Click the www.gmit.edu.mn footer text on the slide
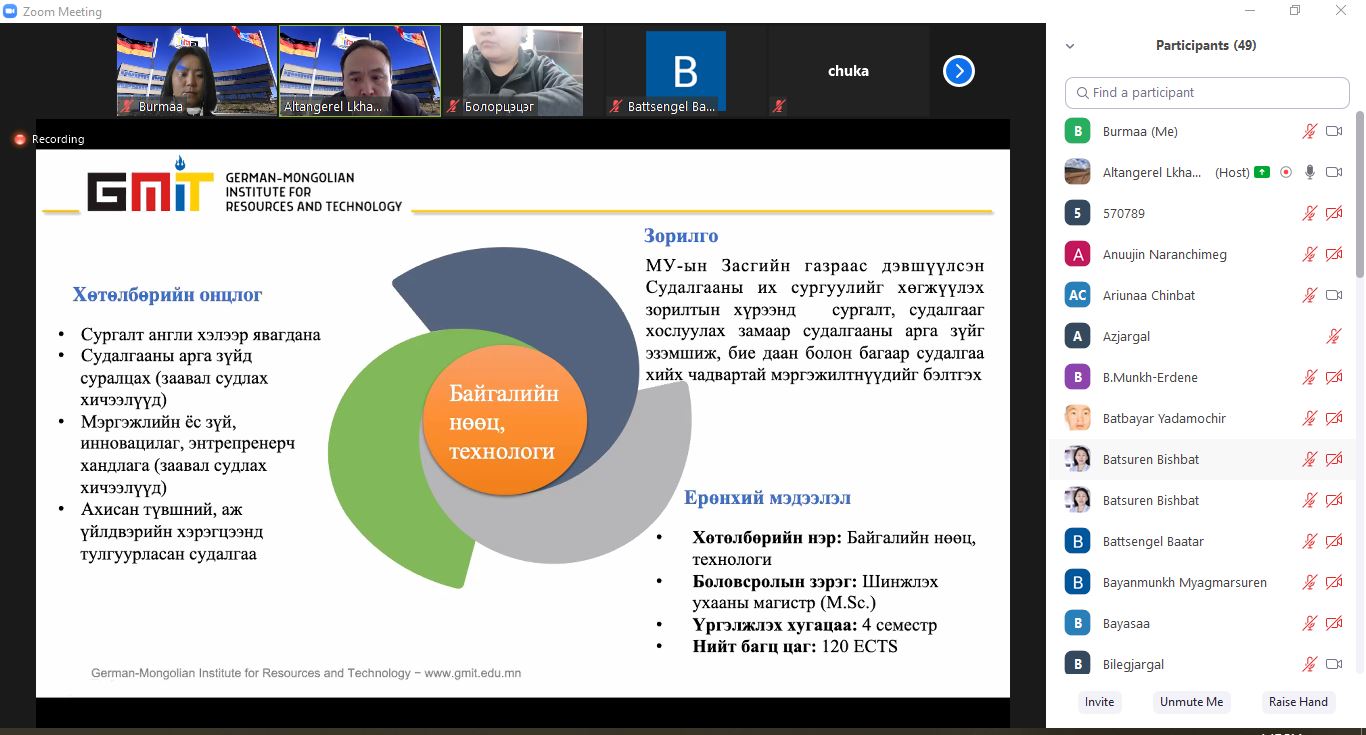 [473, 673]
